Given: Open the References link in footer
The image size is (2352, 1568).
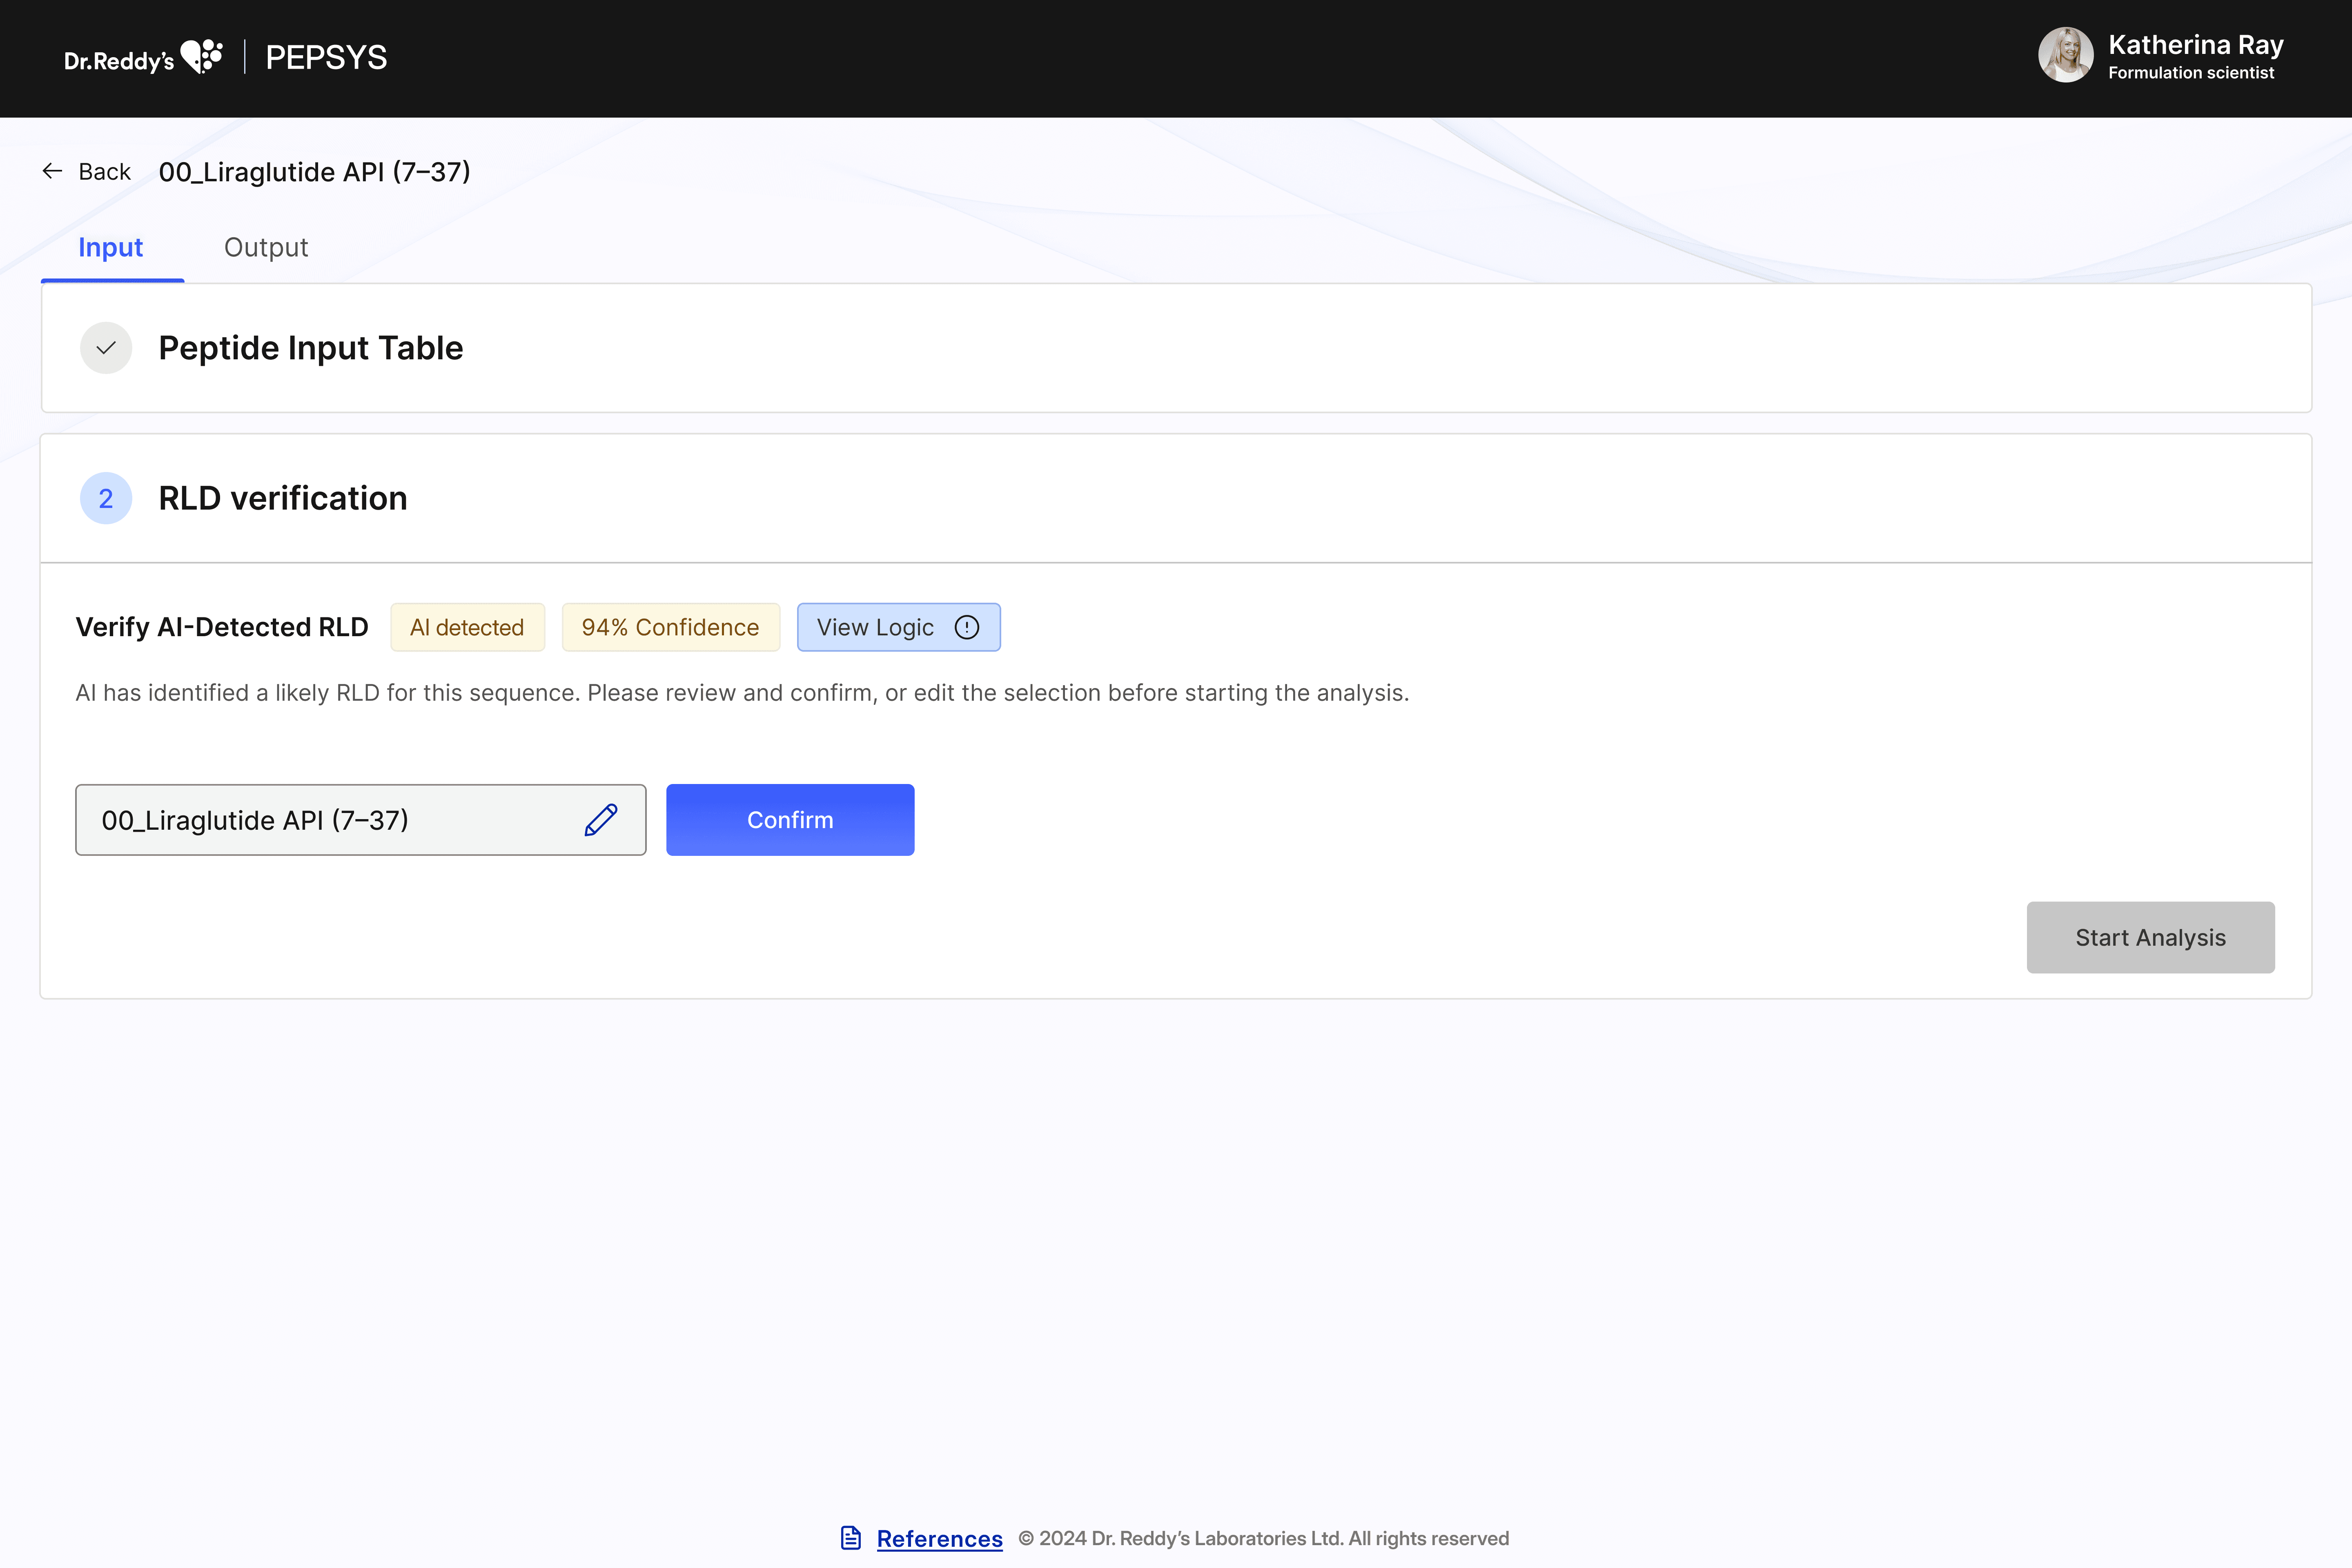Looking at the screenshot, I should point(939,1538).
